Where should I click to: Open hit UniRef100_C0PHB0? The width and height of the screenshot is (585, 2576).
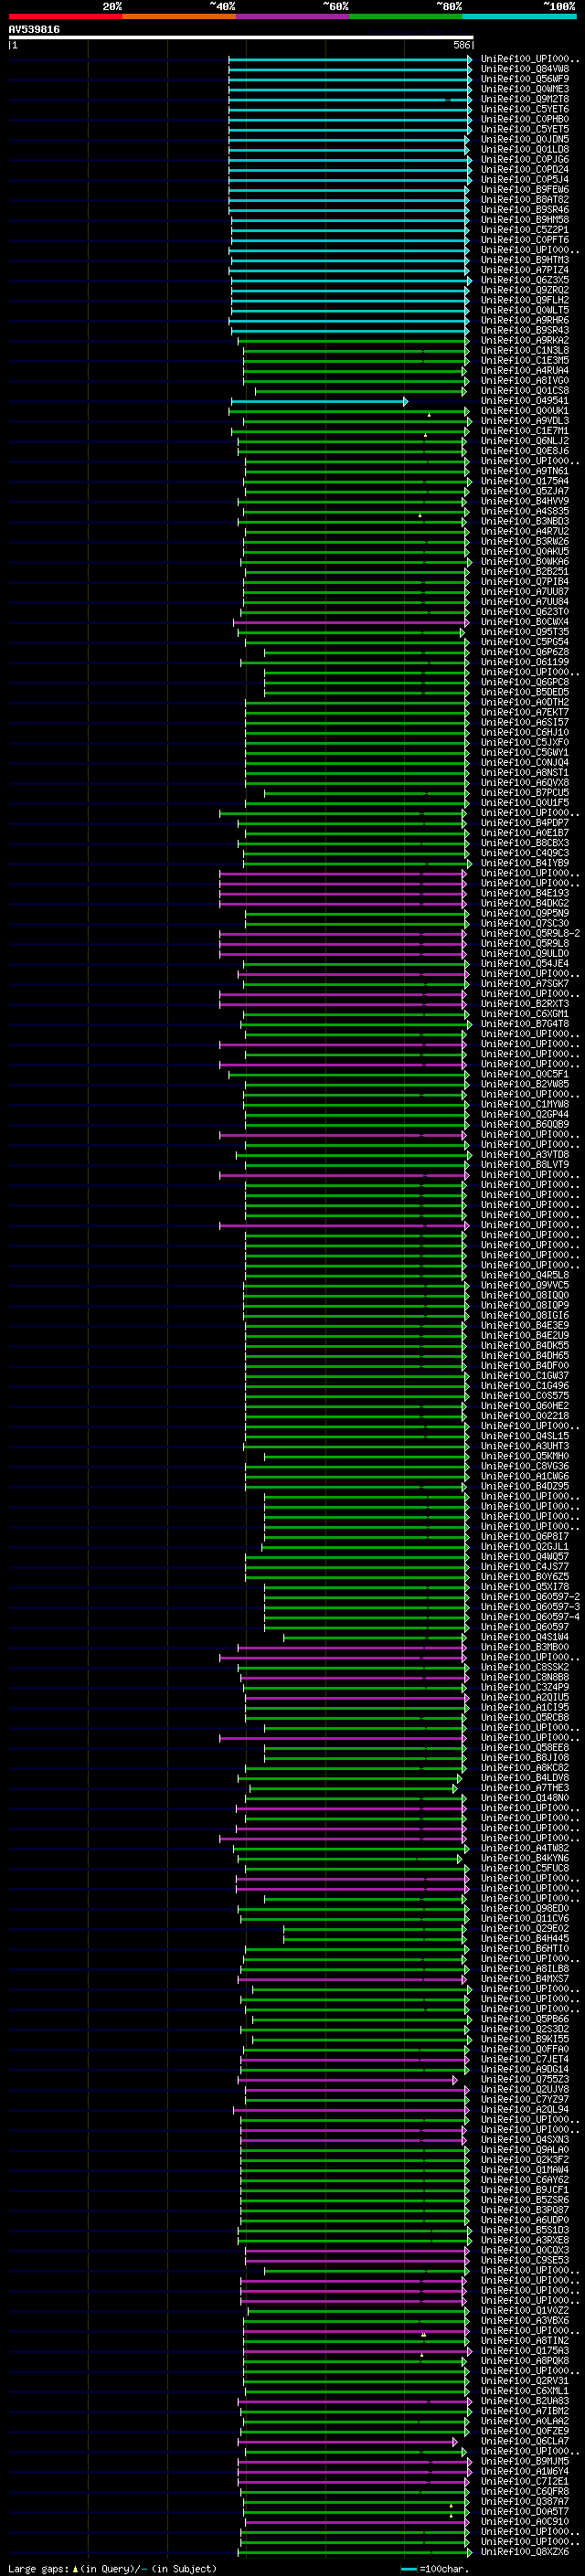point(525,119)
